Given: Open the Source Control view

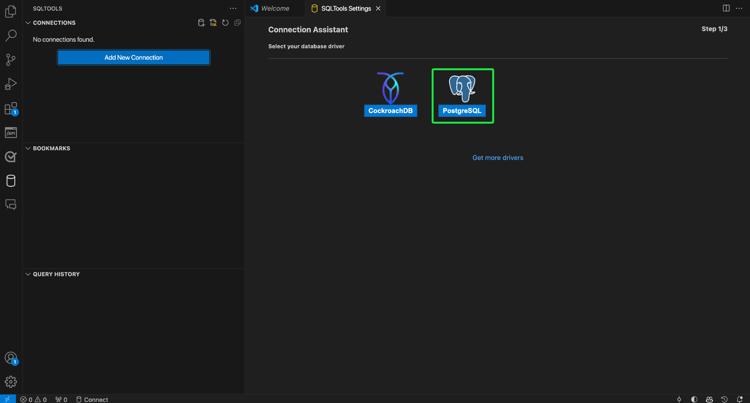Looking at the screenshot, I should tap(11, 60).
